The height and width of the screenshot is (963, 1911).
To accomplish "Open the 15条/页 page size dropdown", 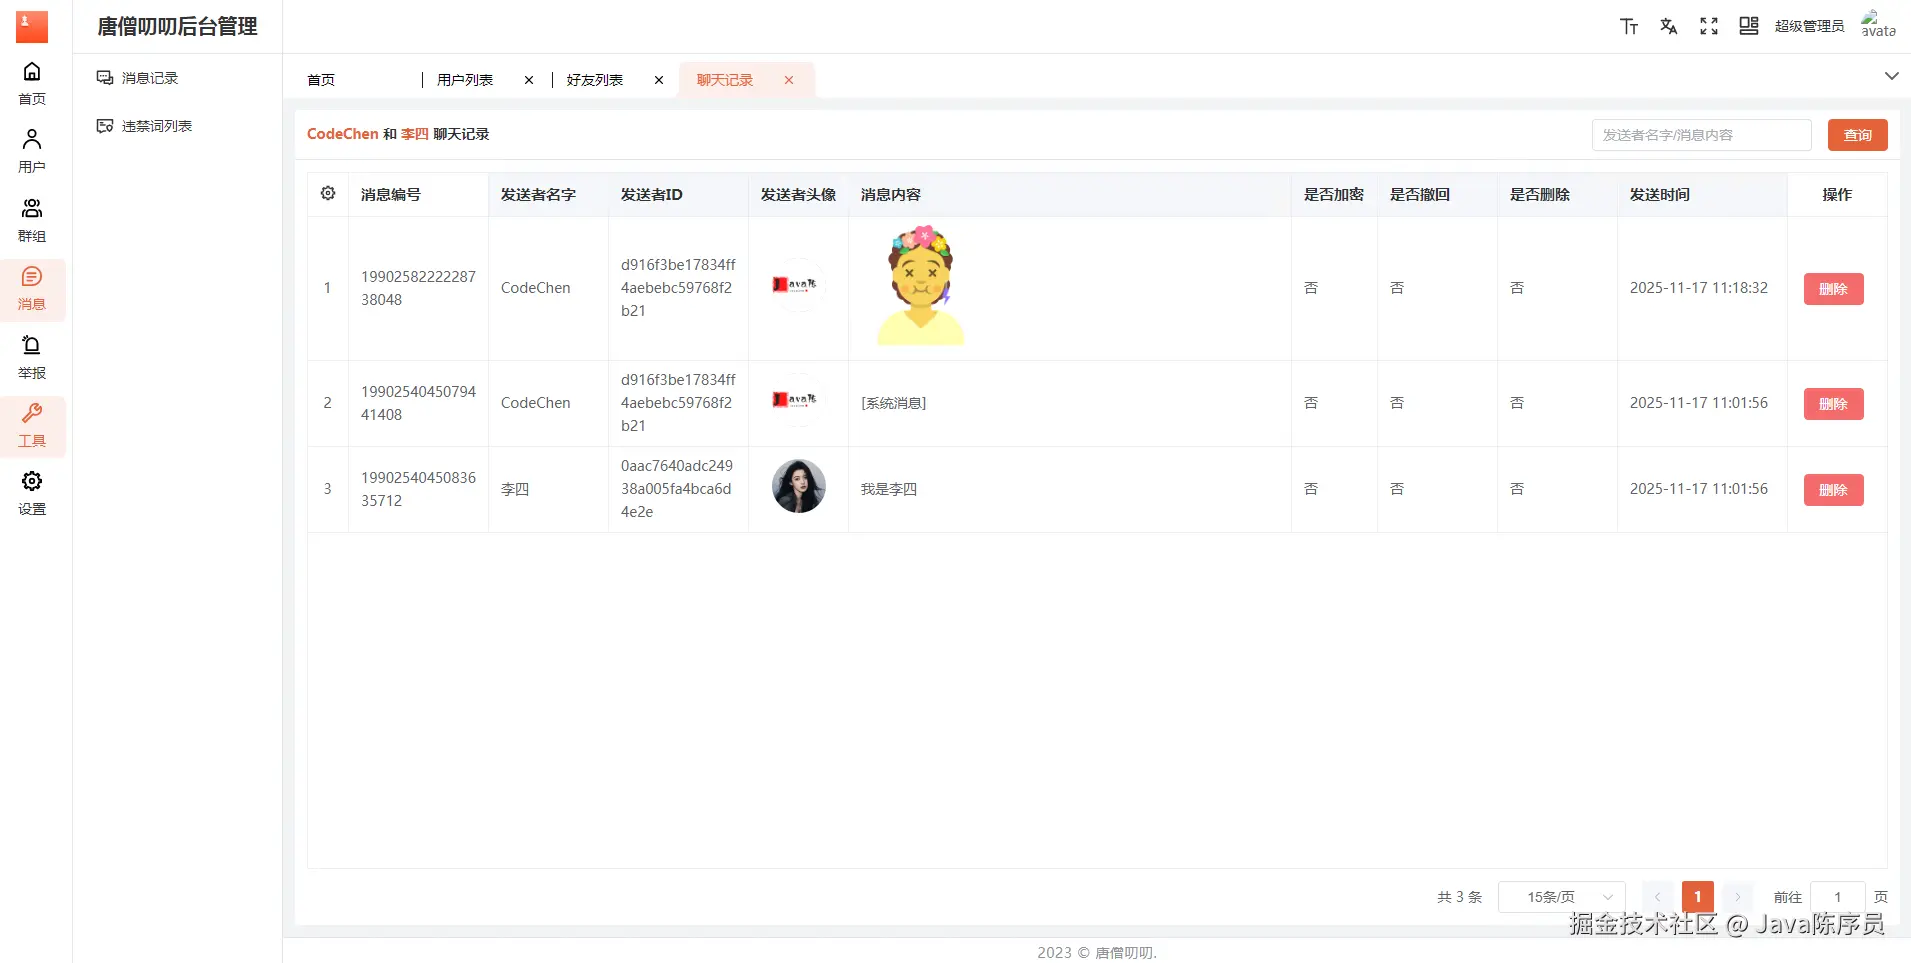I will click(1561, 897).
